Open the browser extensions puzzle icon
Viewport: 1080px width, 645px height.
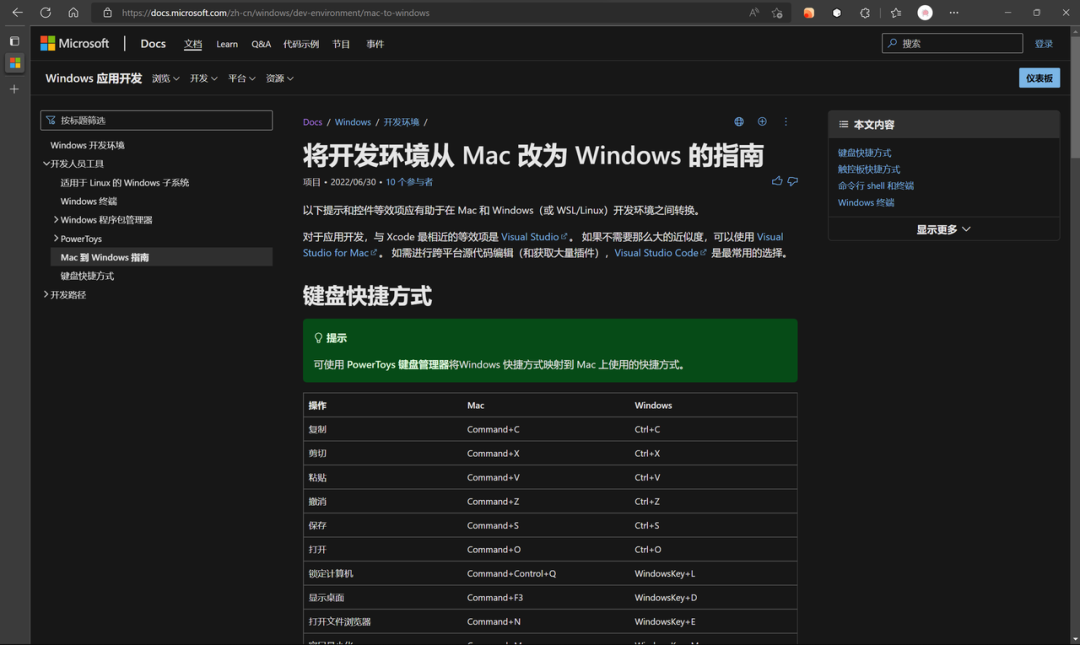[x=865, y=13]
